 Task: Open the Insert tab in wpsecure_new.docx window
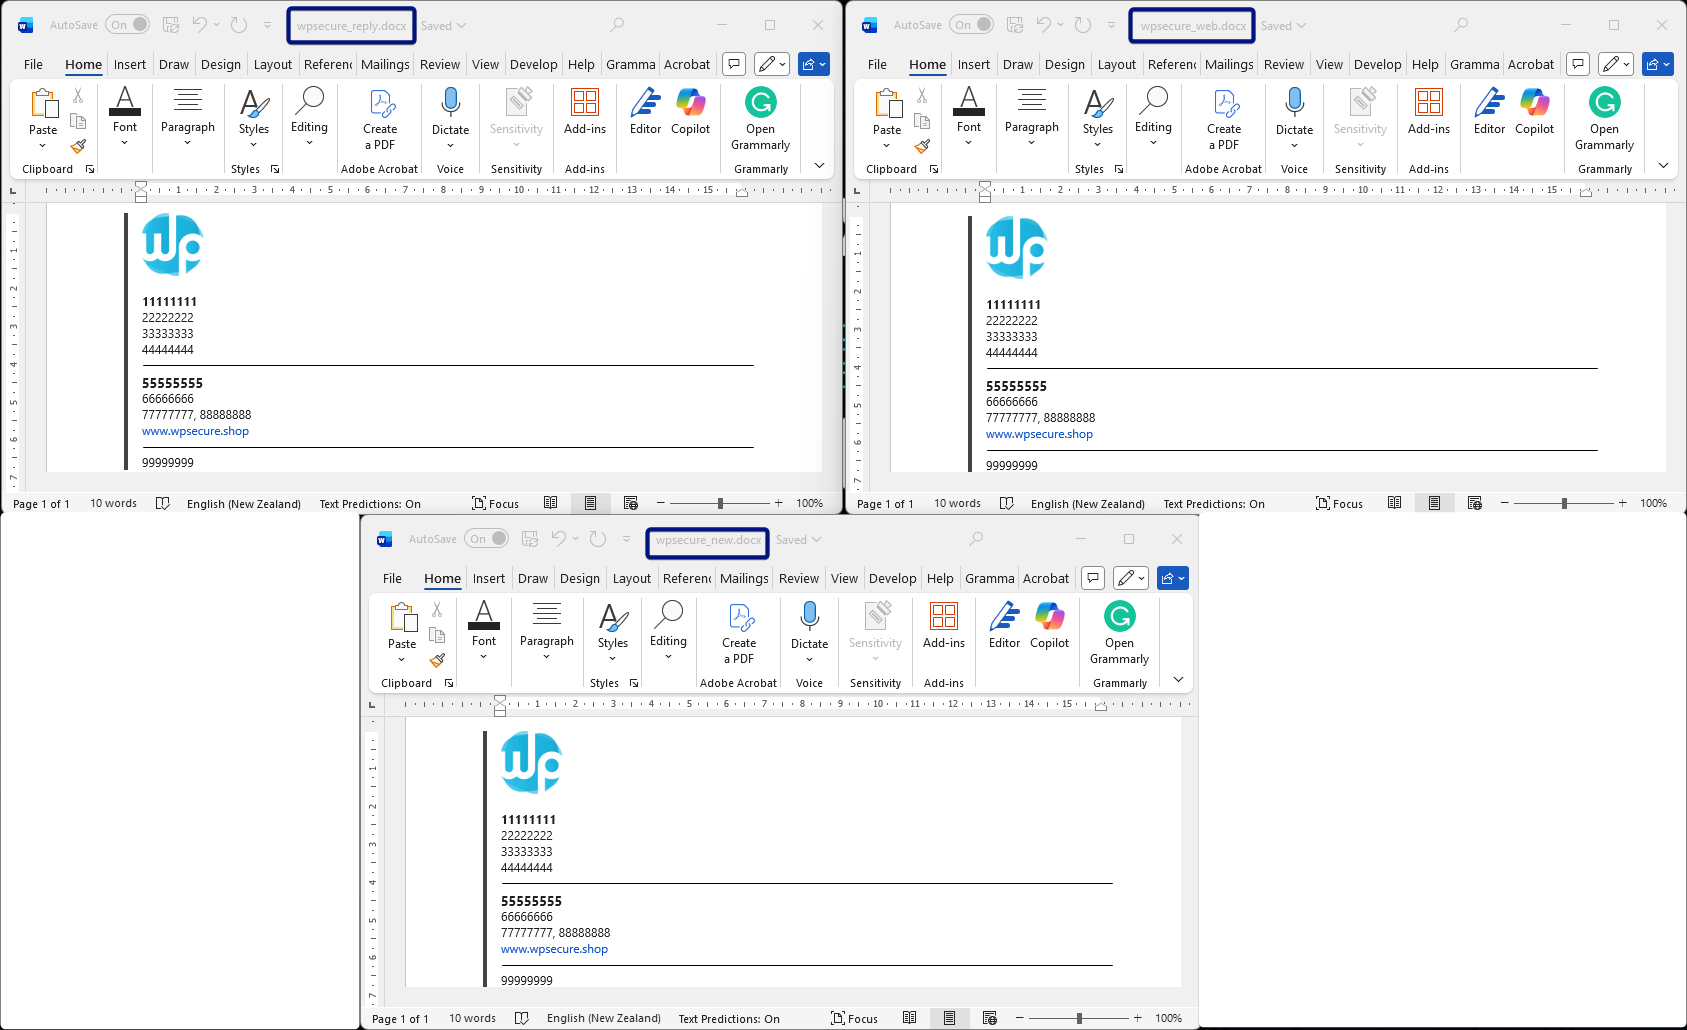point(489,579)
